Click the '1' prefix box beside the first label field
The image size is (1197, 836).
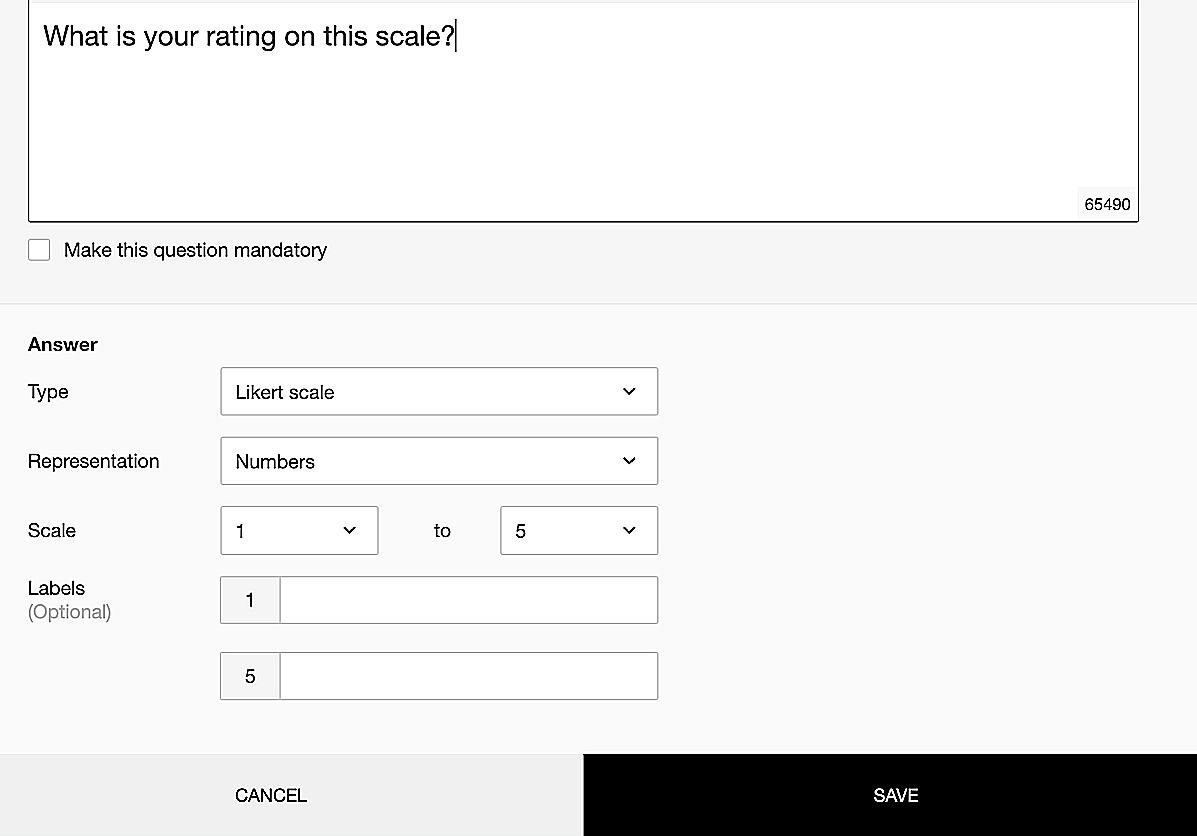250,600
